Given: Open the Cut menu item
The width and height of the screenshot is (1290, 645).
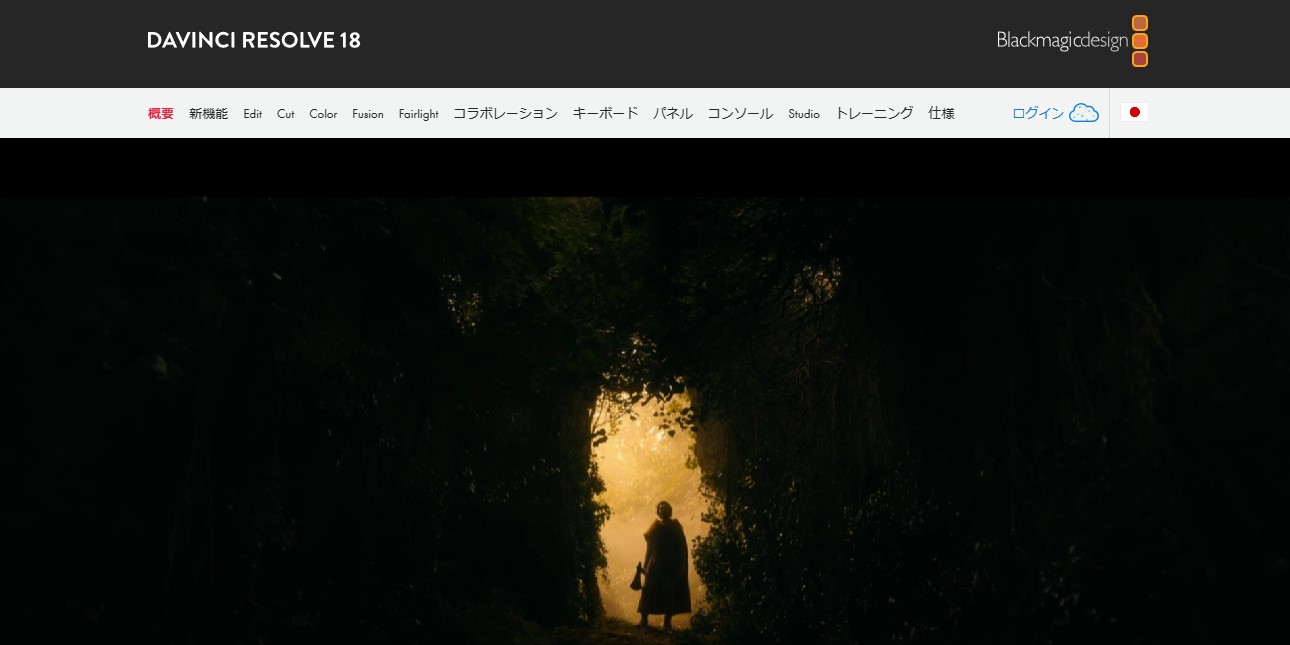Looking at the screenshot, I should click(x=286, y=114).
